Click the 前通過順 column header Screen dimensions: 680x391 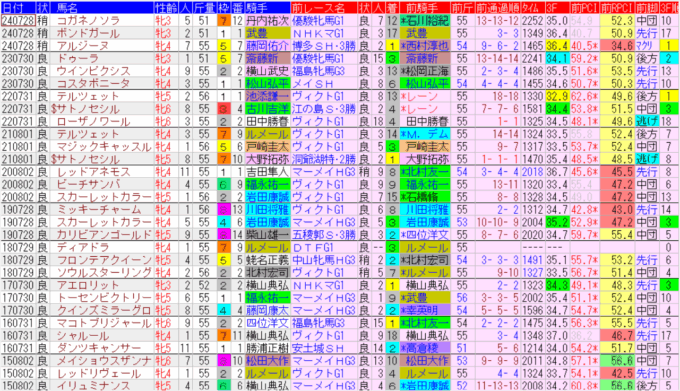click(497, 7)
